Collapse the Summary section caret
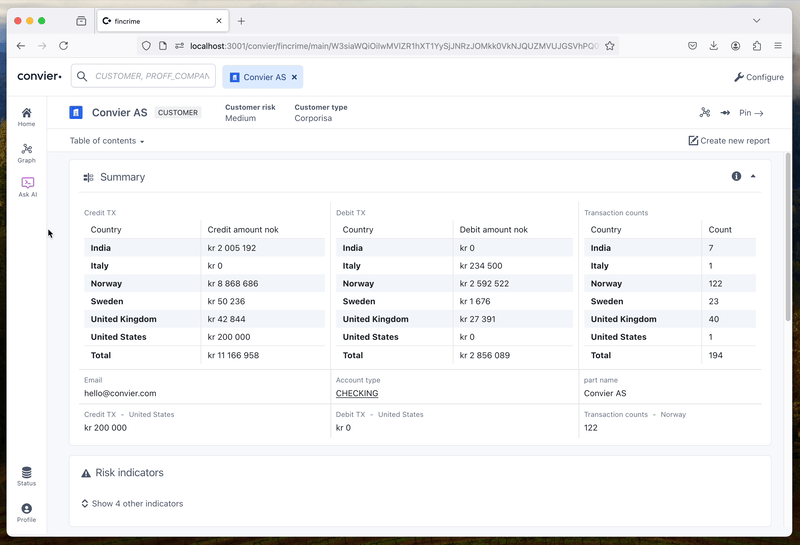Image resolution: width=800 pixels, height=545 pixels. point(753,176)
